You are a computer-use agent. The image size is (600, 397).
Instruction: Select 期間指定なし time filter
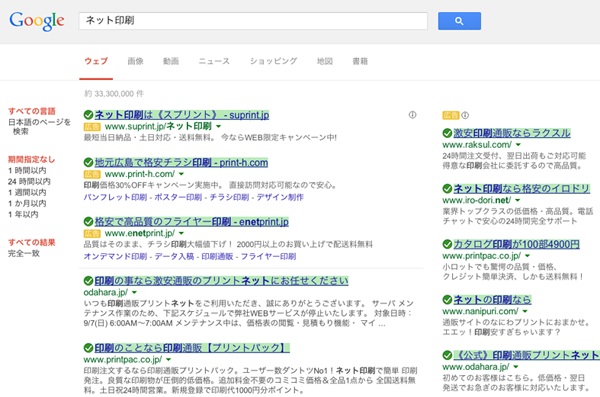click(31, 159)
